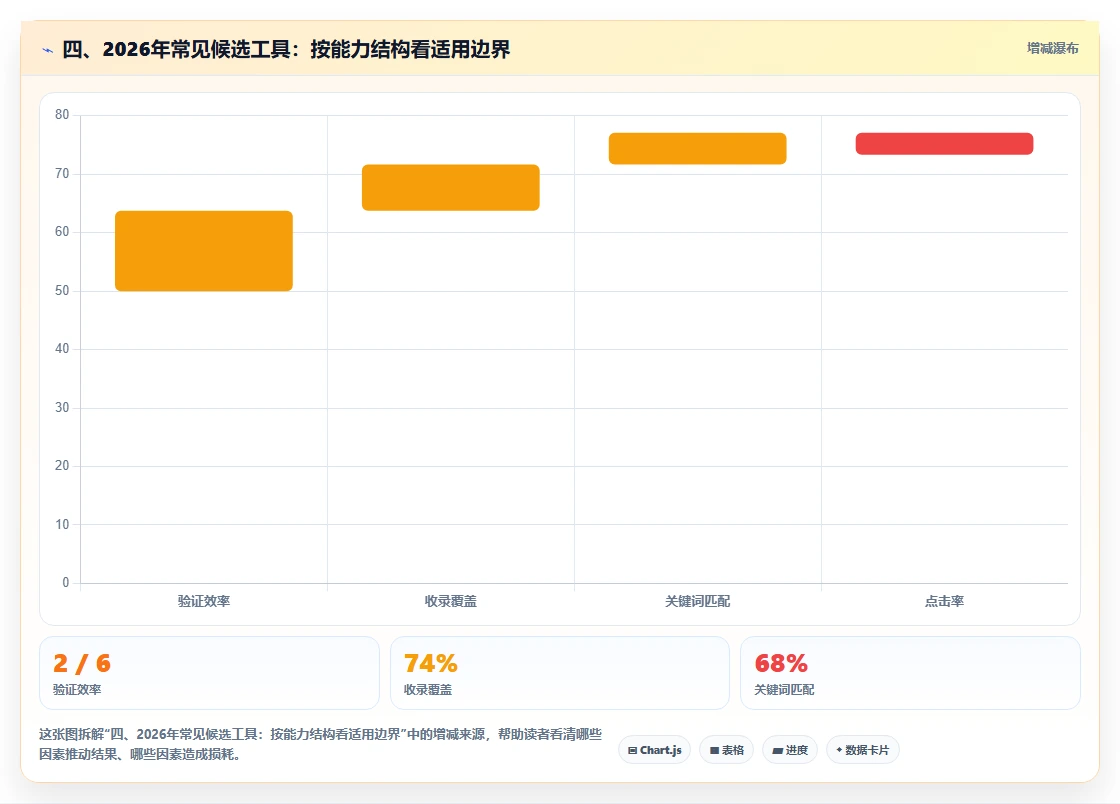Click the Chart.js tag chip
The width and height of the screenshot is (1120, 804).
(x=654, y=750)
